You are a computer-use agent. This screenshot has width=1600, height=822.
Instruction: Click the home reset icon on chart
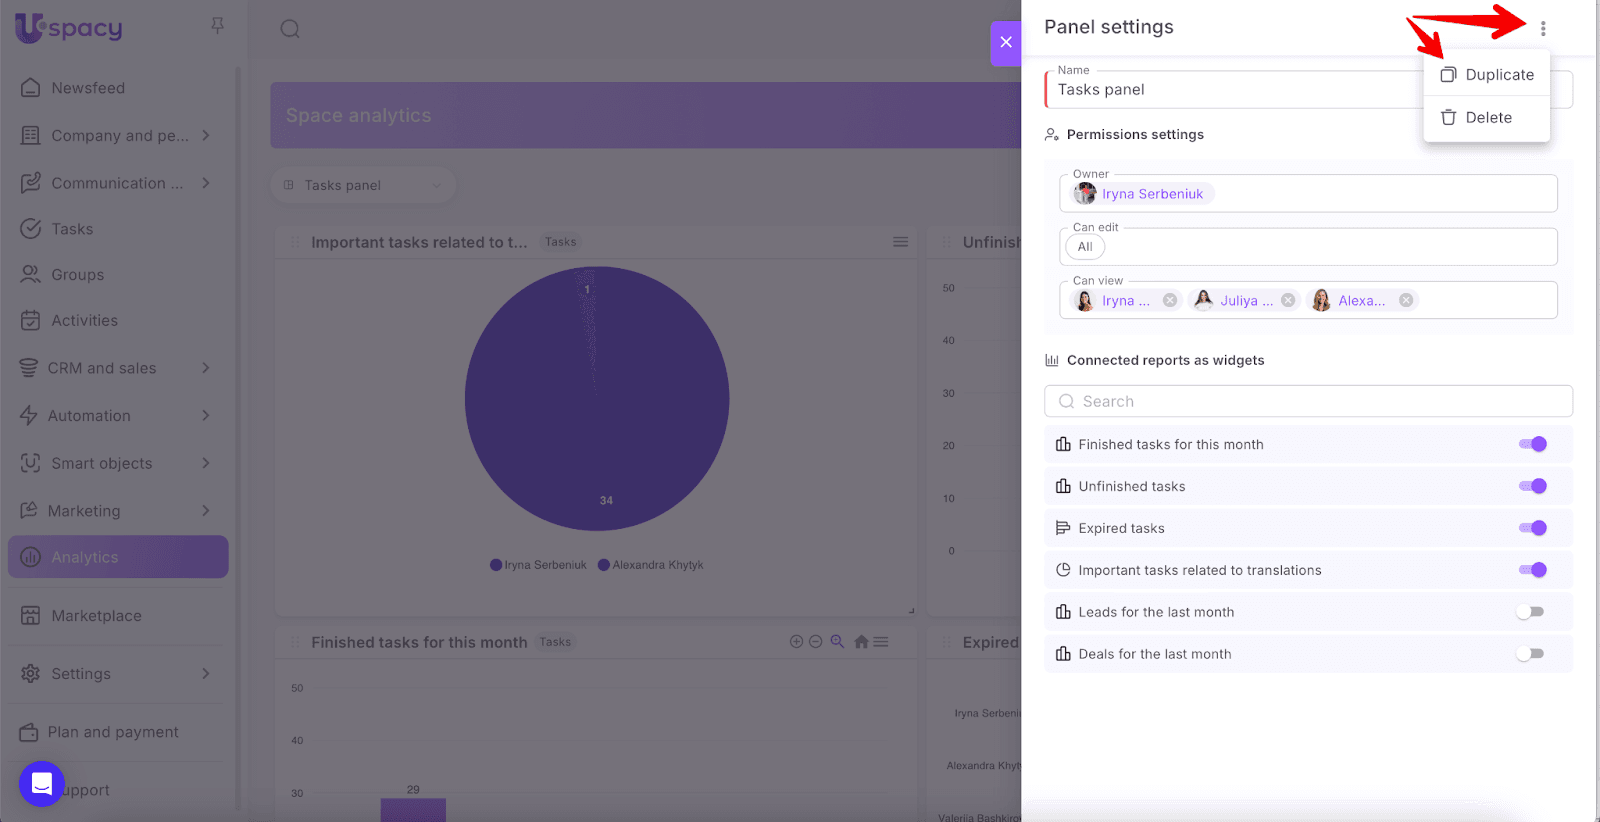pos(861,642)
